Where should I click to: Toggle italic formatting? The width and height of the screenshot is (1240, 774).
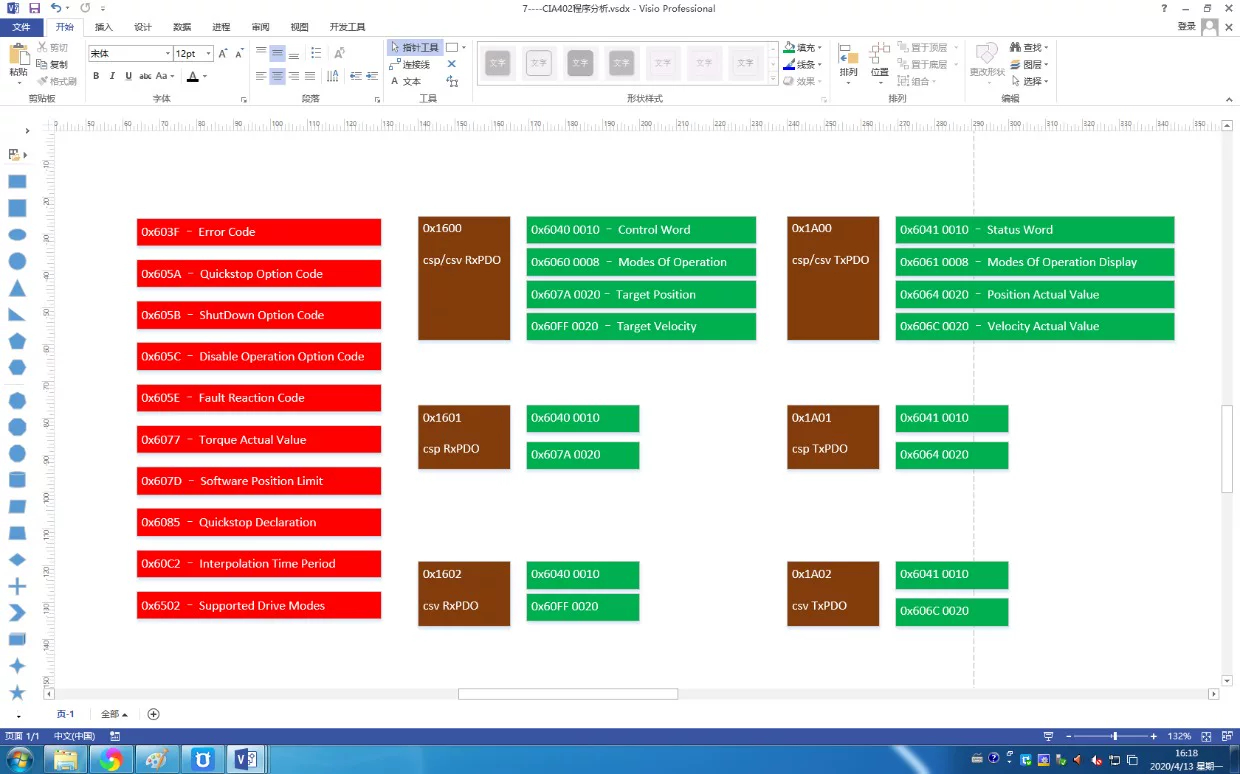(112, 76)
